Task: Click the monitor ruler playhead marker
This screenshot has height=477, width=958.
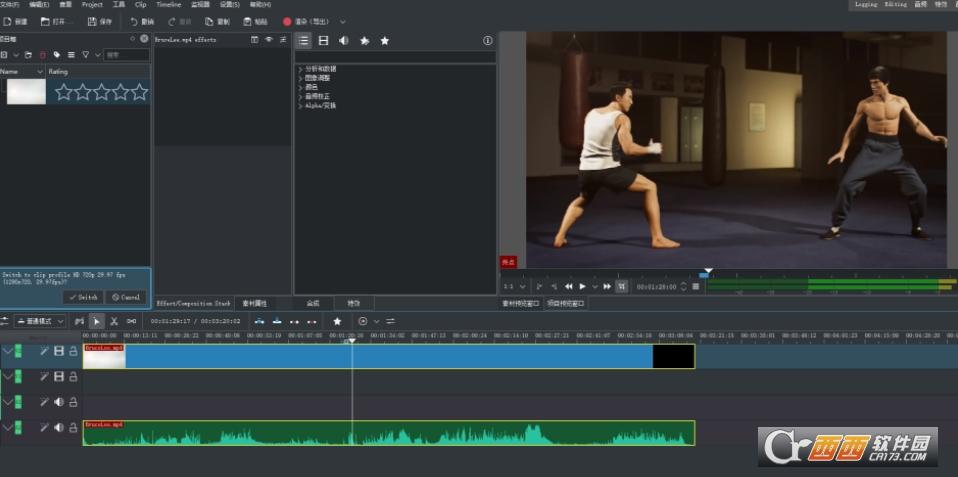Action: [x=708, y=271]
